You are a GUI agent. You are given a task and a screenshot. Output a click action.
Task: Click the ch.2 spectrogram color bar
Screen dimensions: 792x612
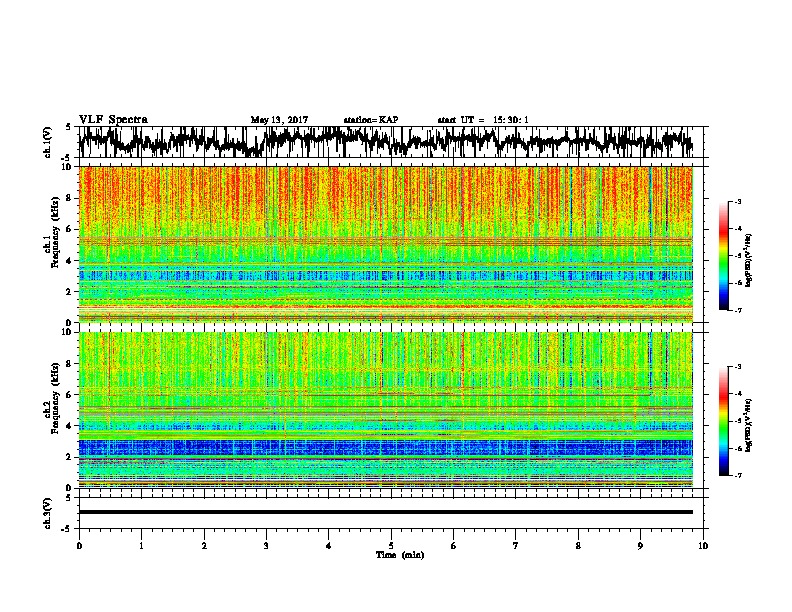pos(724,421)
